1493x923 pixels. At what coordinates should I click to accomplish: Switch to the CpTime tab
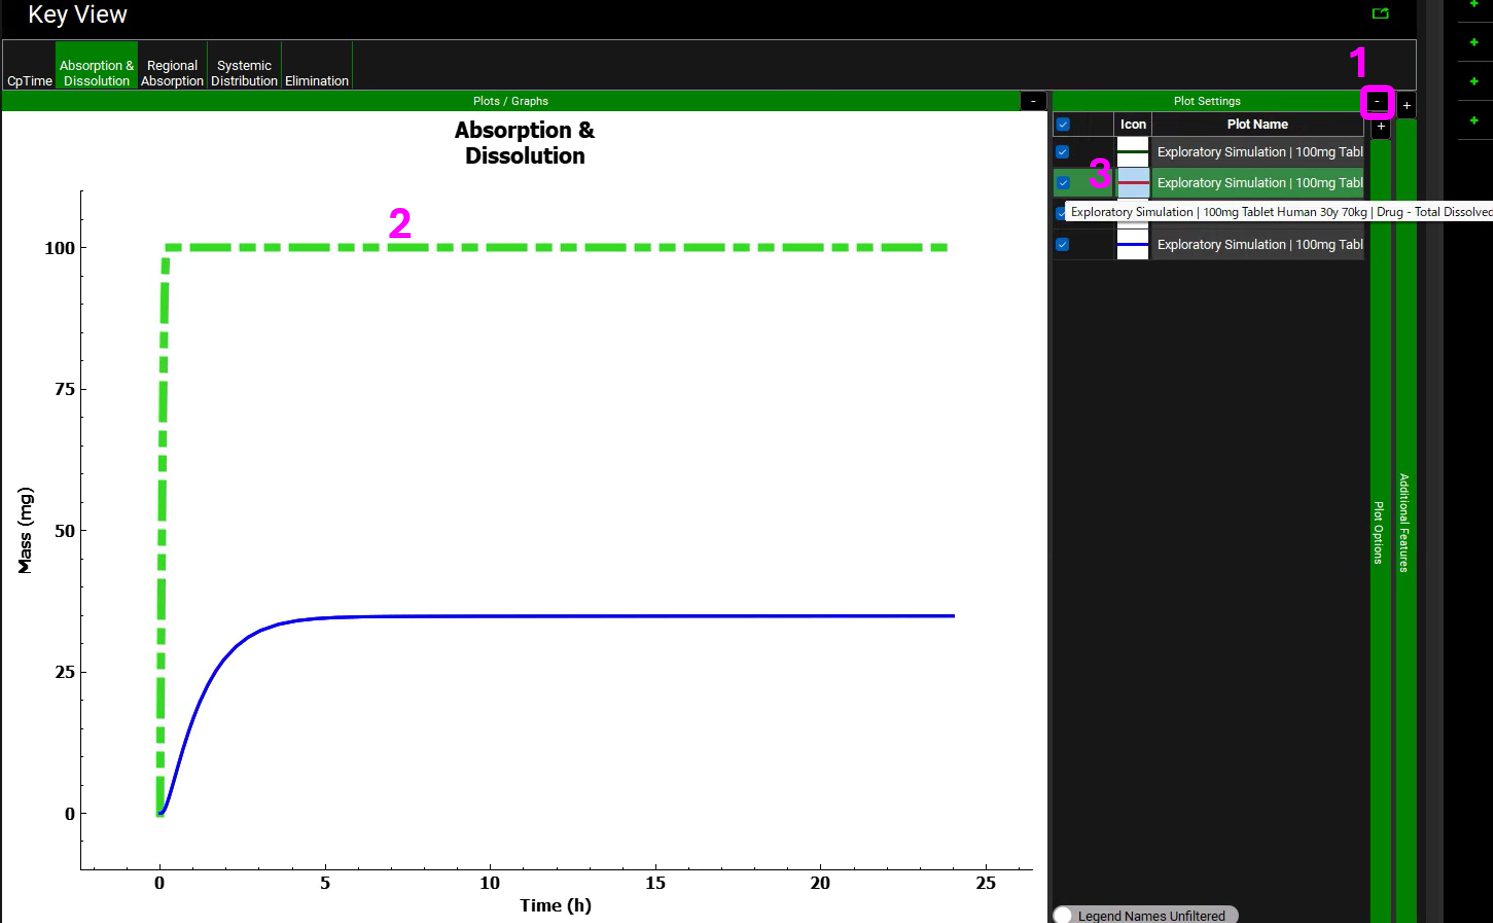[x=29, y=81]
